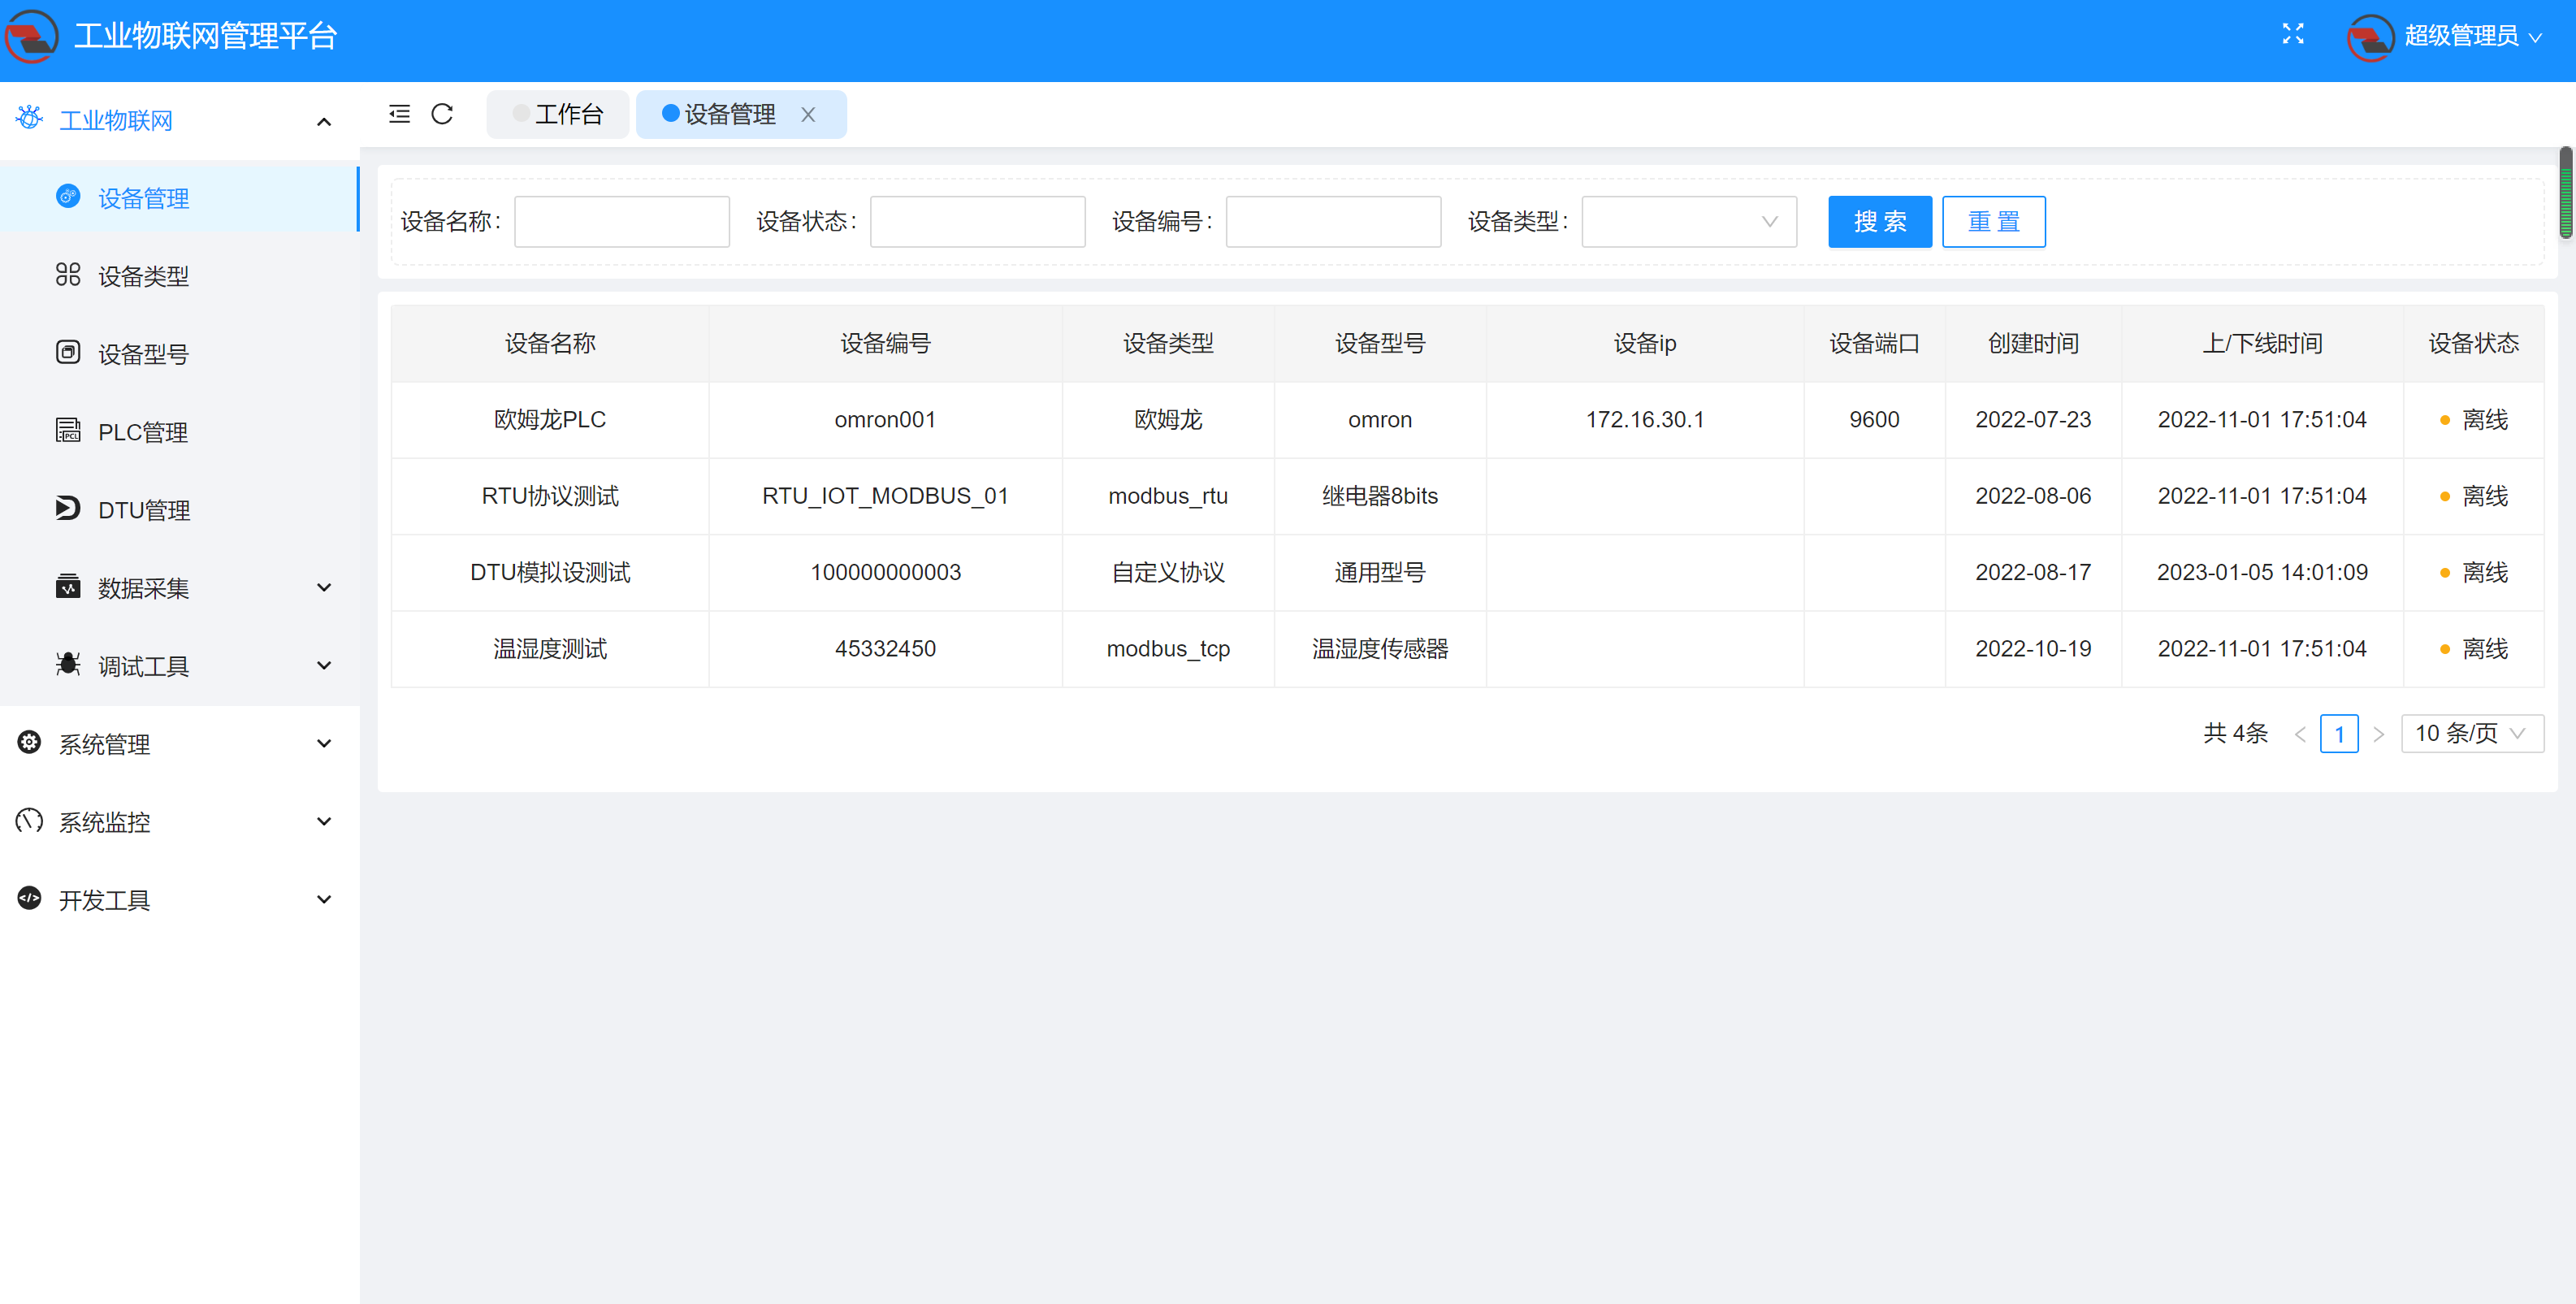Screen dimensions: 2576x1304
Task: Click the DTU管理 sidebar icon
Action: pos(68,508)
